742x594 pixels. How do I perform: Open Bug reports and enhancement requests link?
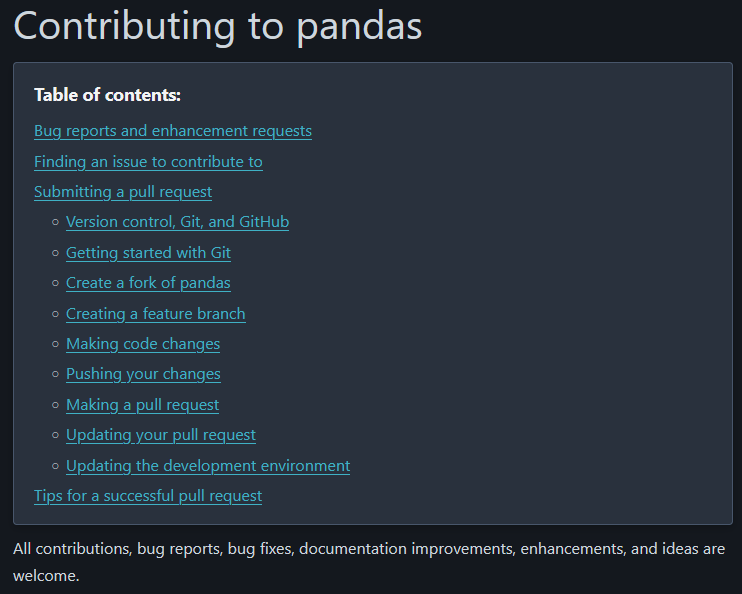tap(173, 131)
